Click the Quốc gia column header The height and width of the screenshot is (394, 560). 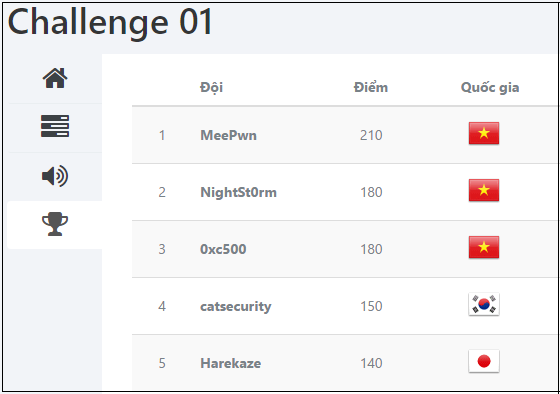490,88
